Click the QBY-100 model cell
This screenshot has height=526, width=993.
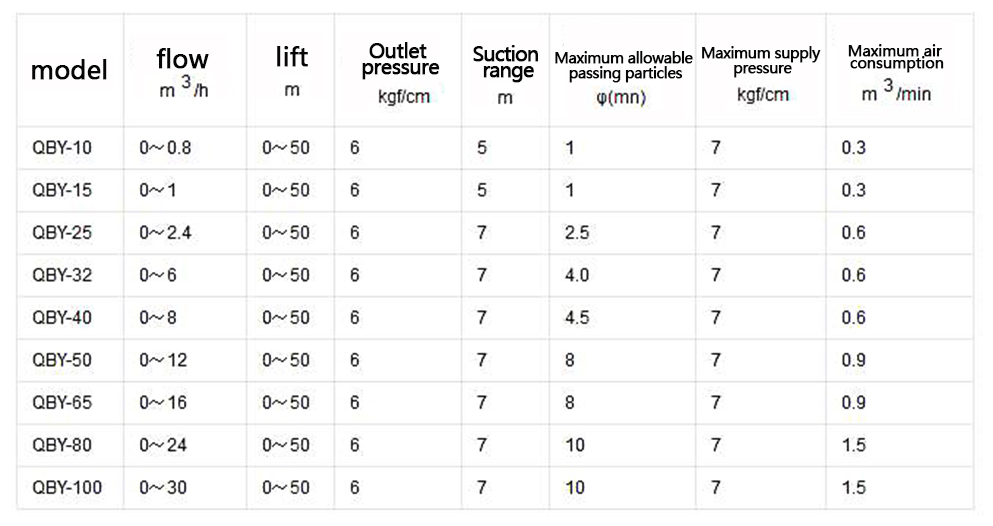tap(66, 488)
